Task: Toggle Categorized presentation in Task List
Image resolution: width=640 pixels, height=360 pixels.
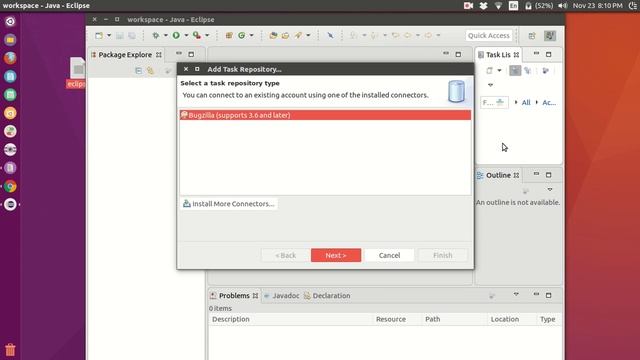Action: [515, 71]
